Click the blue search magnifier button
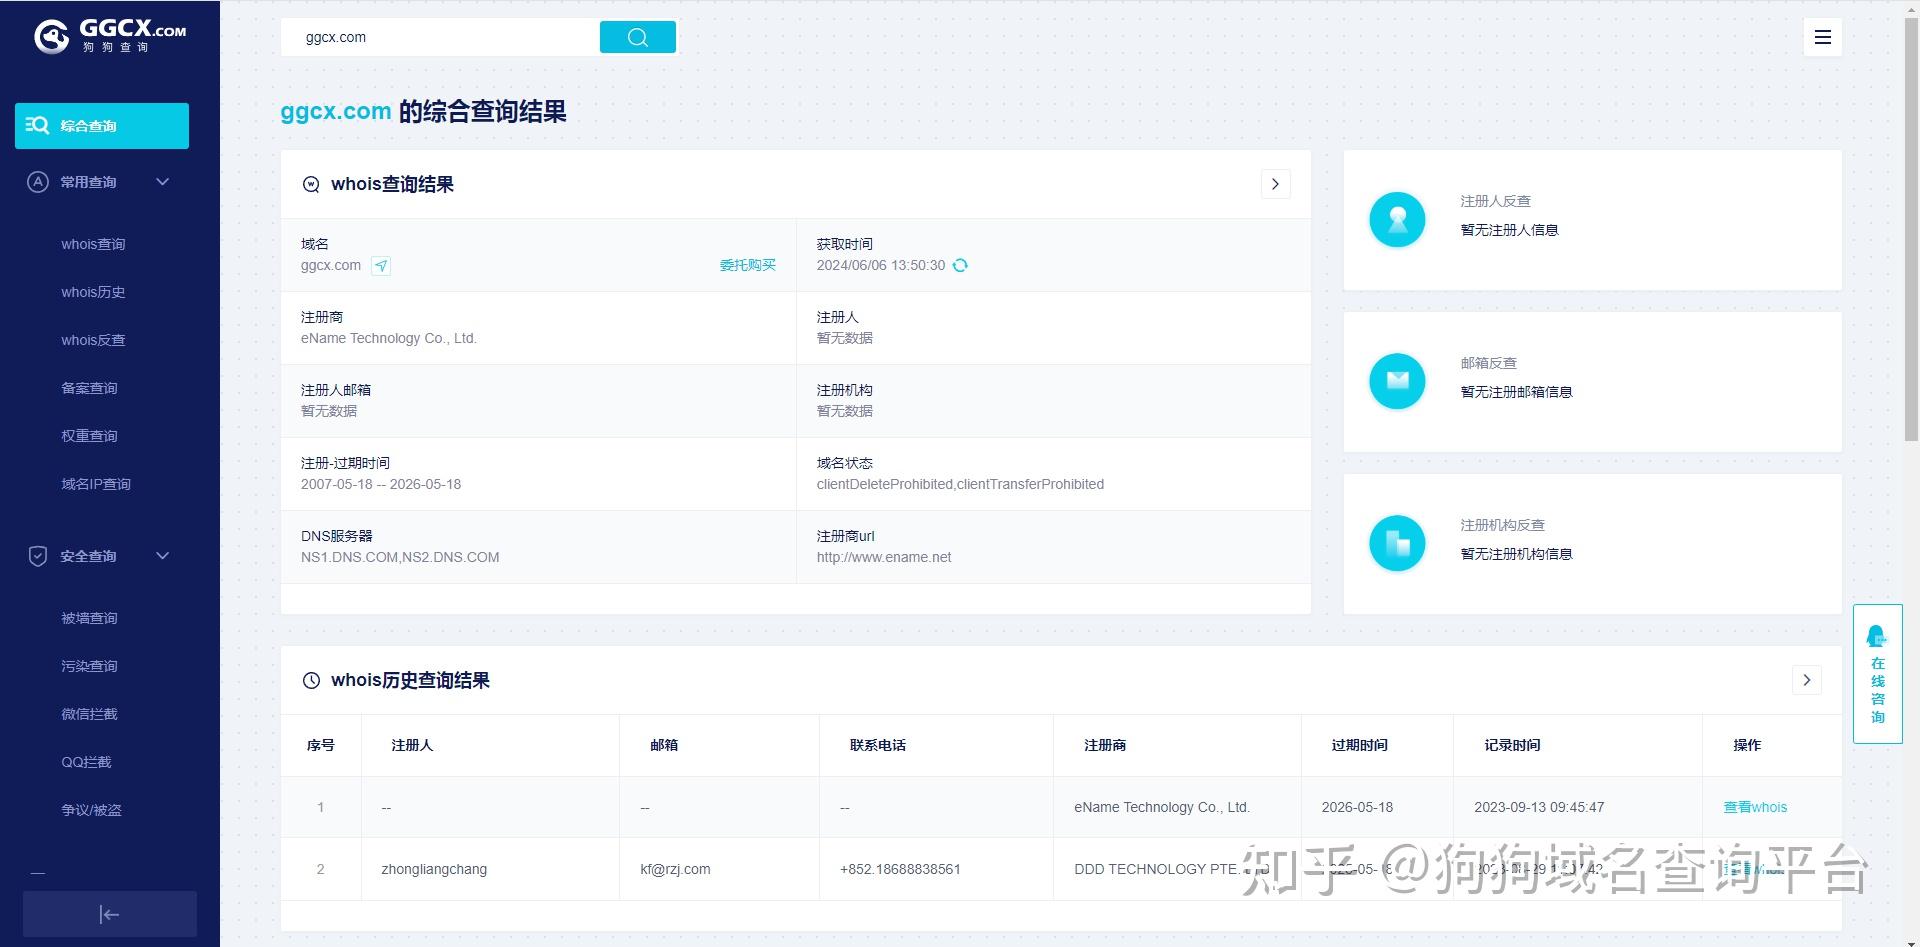Screen dimensions: 1920x947 click(x=638, y=37)
